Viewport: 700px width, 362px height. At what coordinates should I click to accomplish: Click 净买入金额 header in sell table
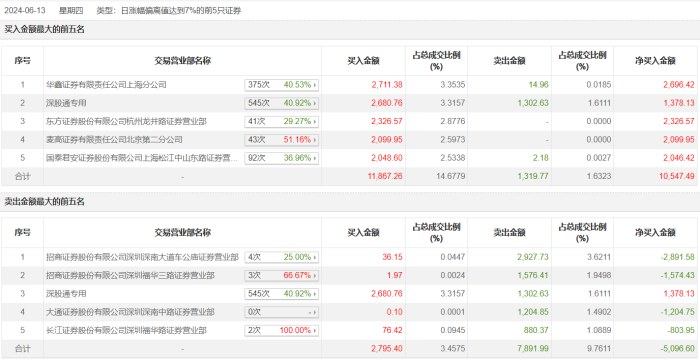[655, 233]
